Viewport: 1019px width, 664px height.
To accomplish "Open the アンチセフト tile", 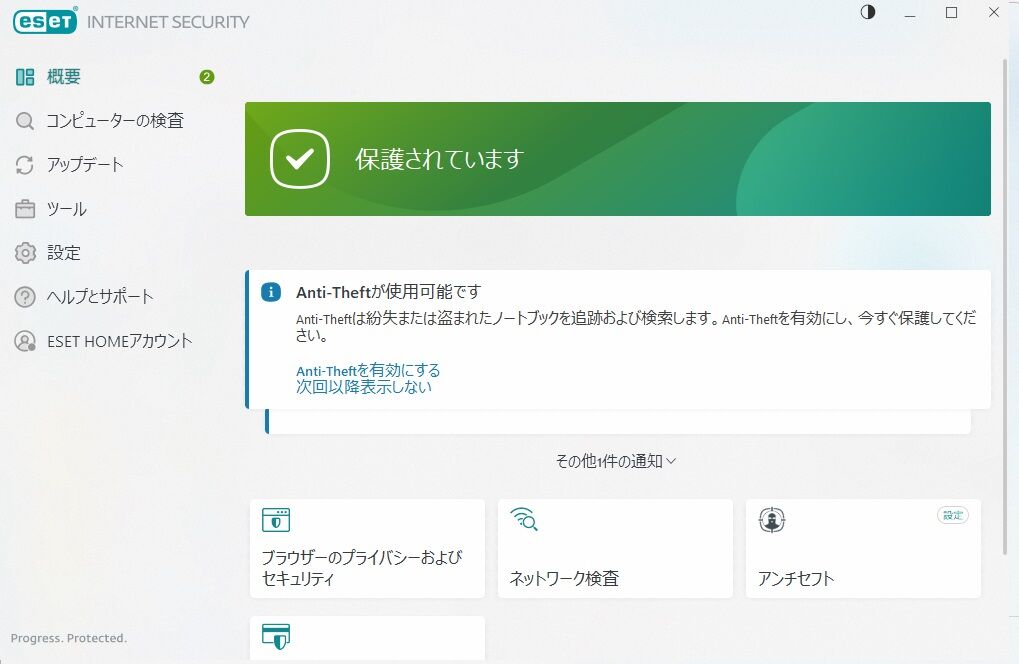I will tap(863, 548).
